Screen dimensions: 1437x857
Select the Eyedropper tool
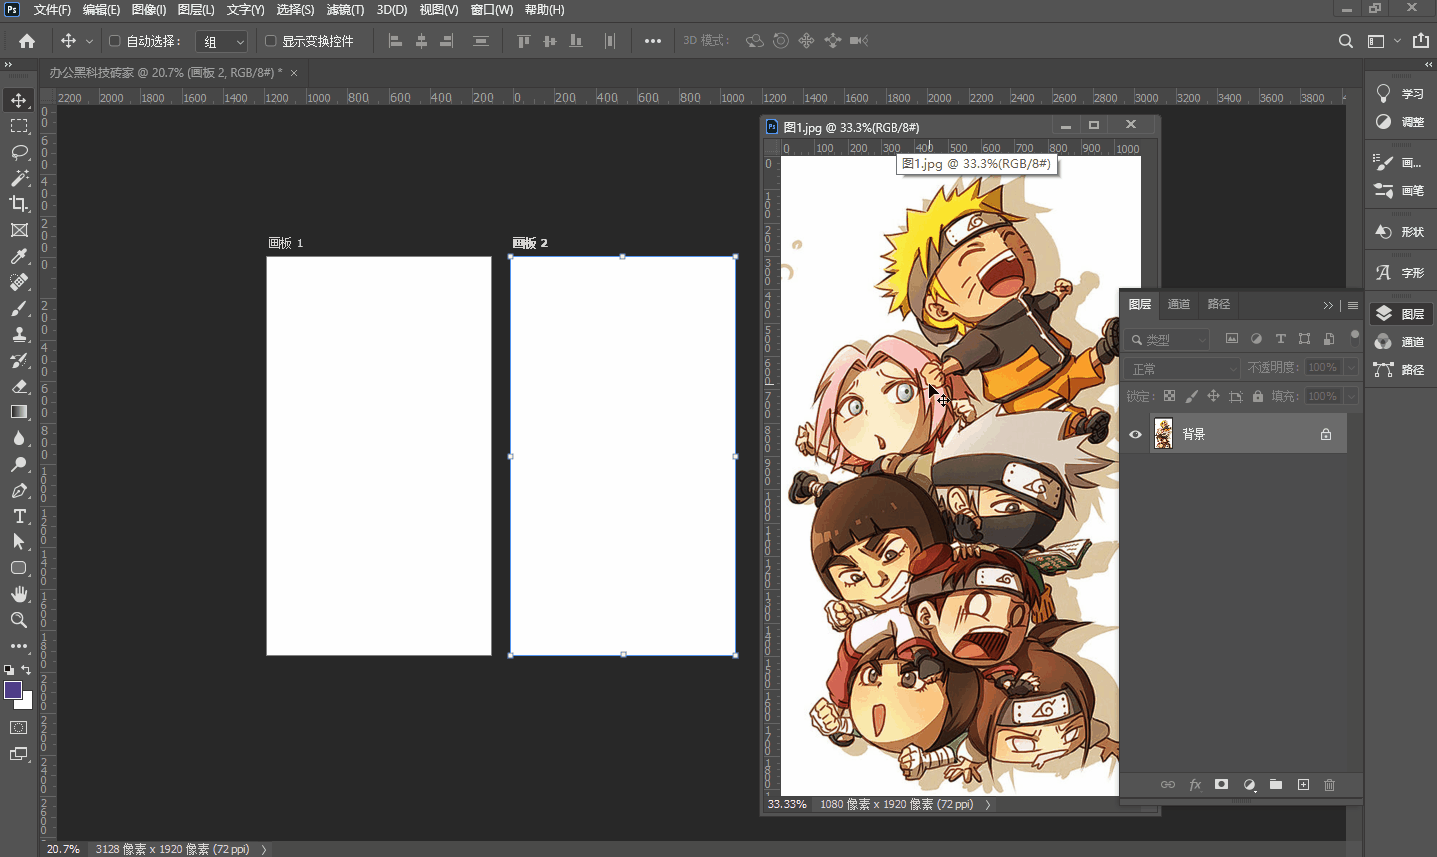click(x=19, y=256)
